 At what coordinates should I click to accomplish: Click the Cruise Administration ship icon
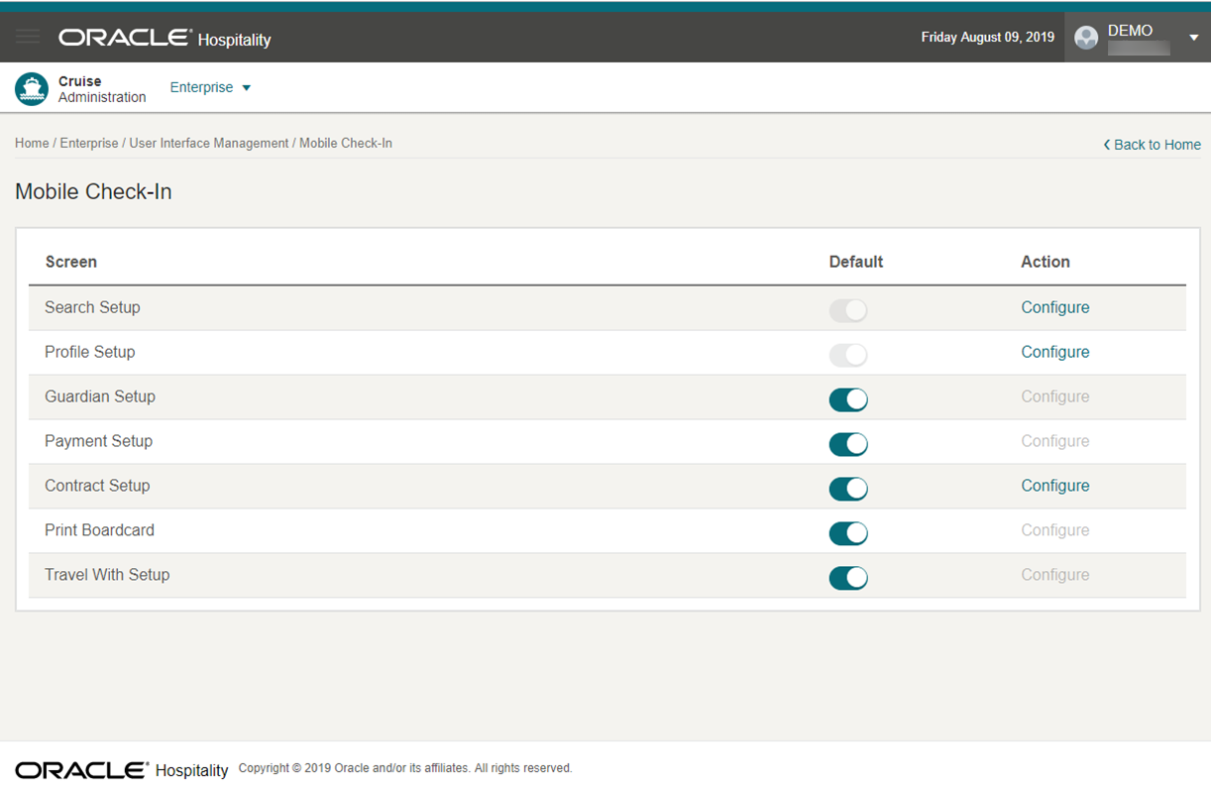32,89
